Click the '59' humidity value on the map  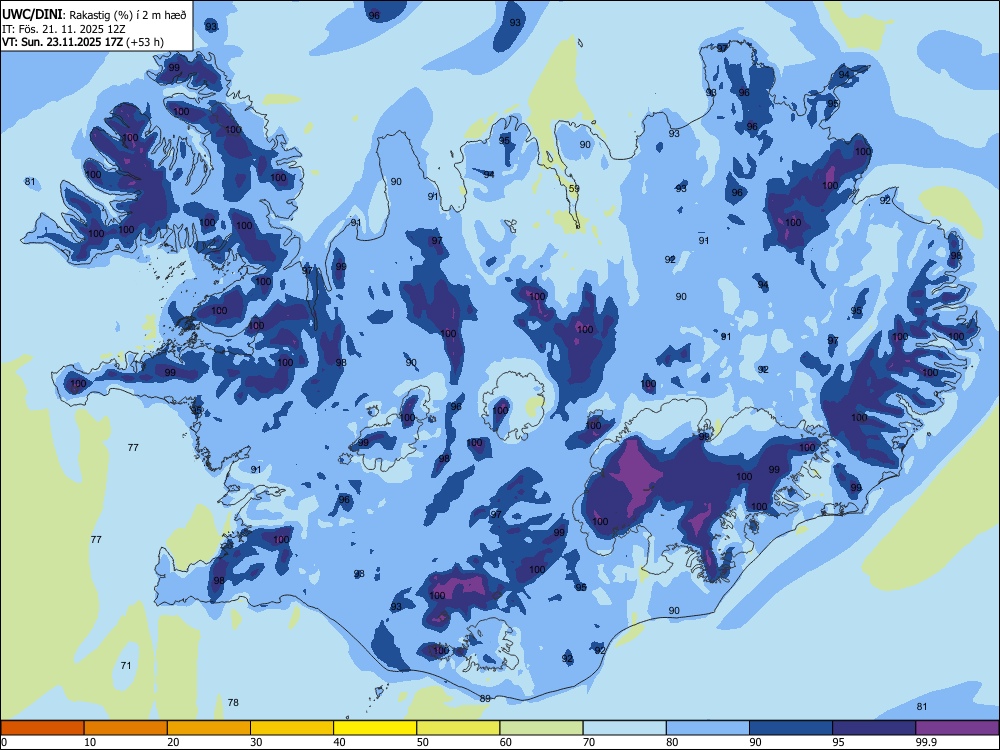coord(574,188)
